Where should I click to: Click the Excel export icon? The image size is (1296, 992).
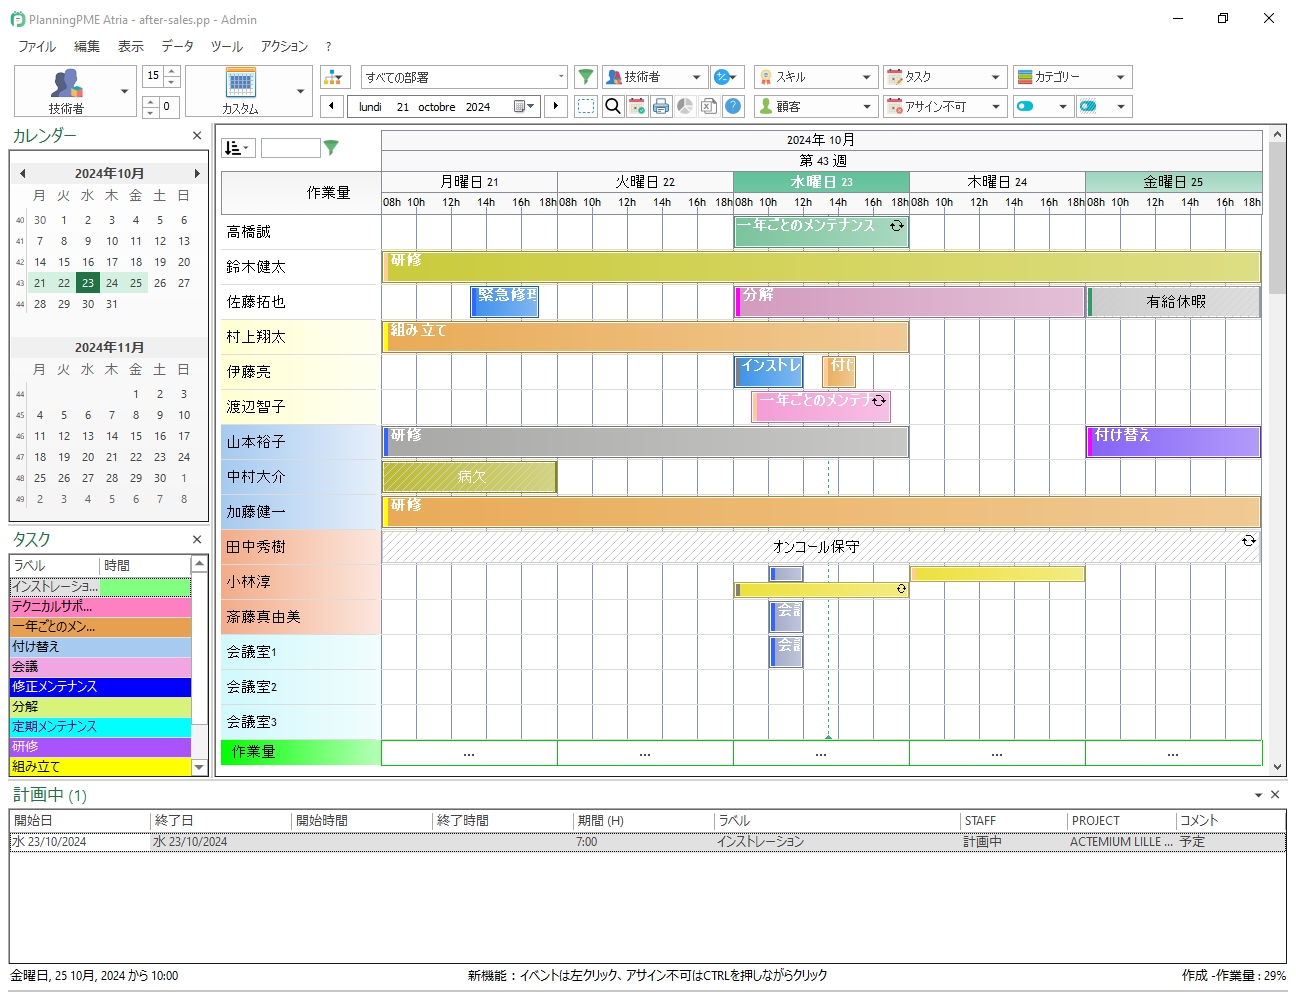tap(709, 106)
